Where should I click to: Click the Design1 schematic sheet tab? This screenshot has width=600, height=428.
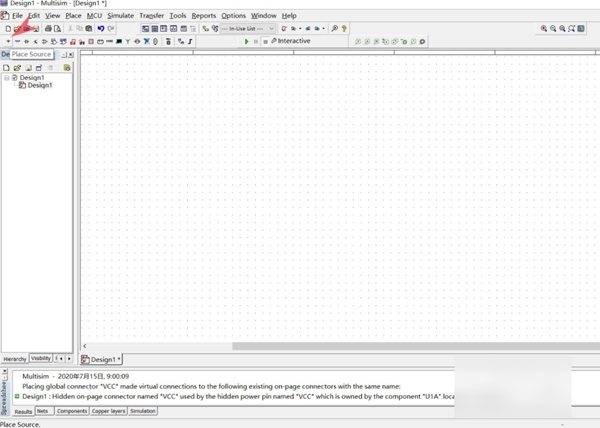(104, 359)
